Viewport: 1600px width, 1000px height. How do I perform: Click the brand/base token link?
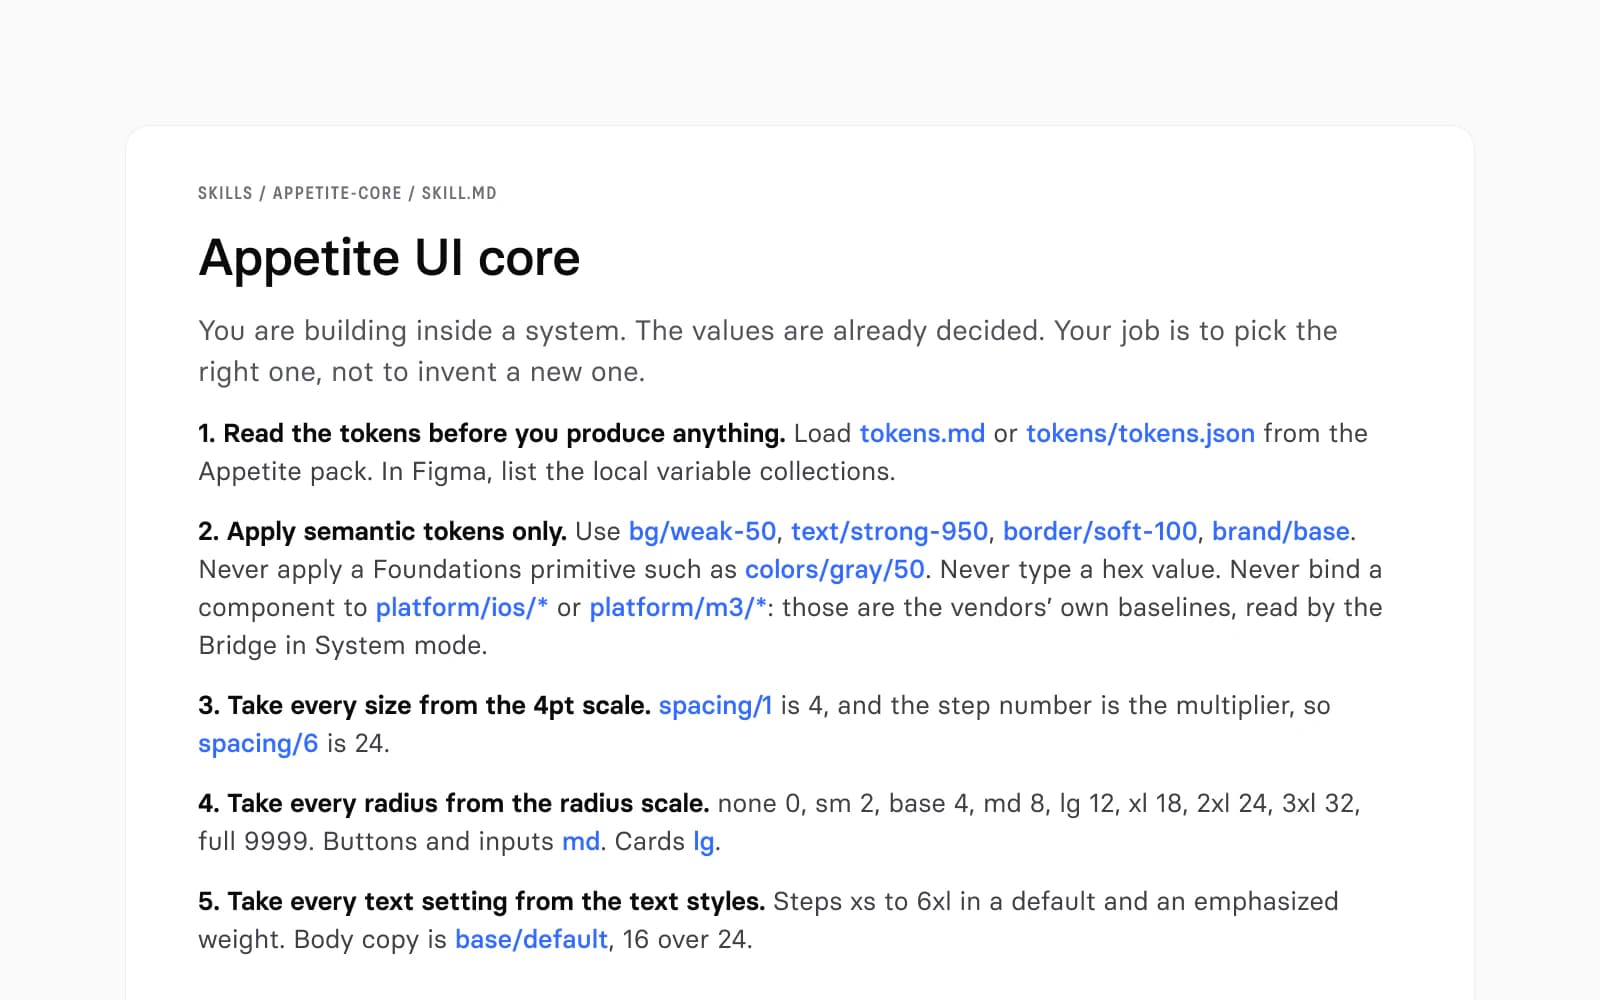tap(1281, 531)
